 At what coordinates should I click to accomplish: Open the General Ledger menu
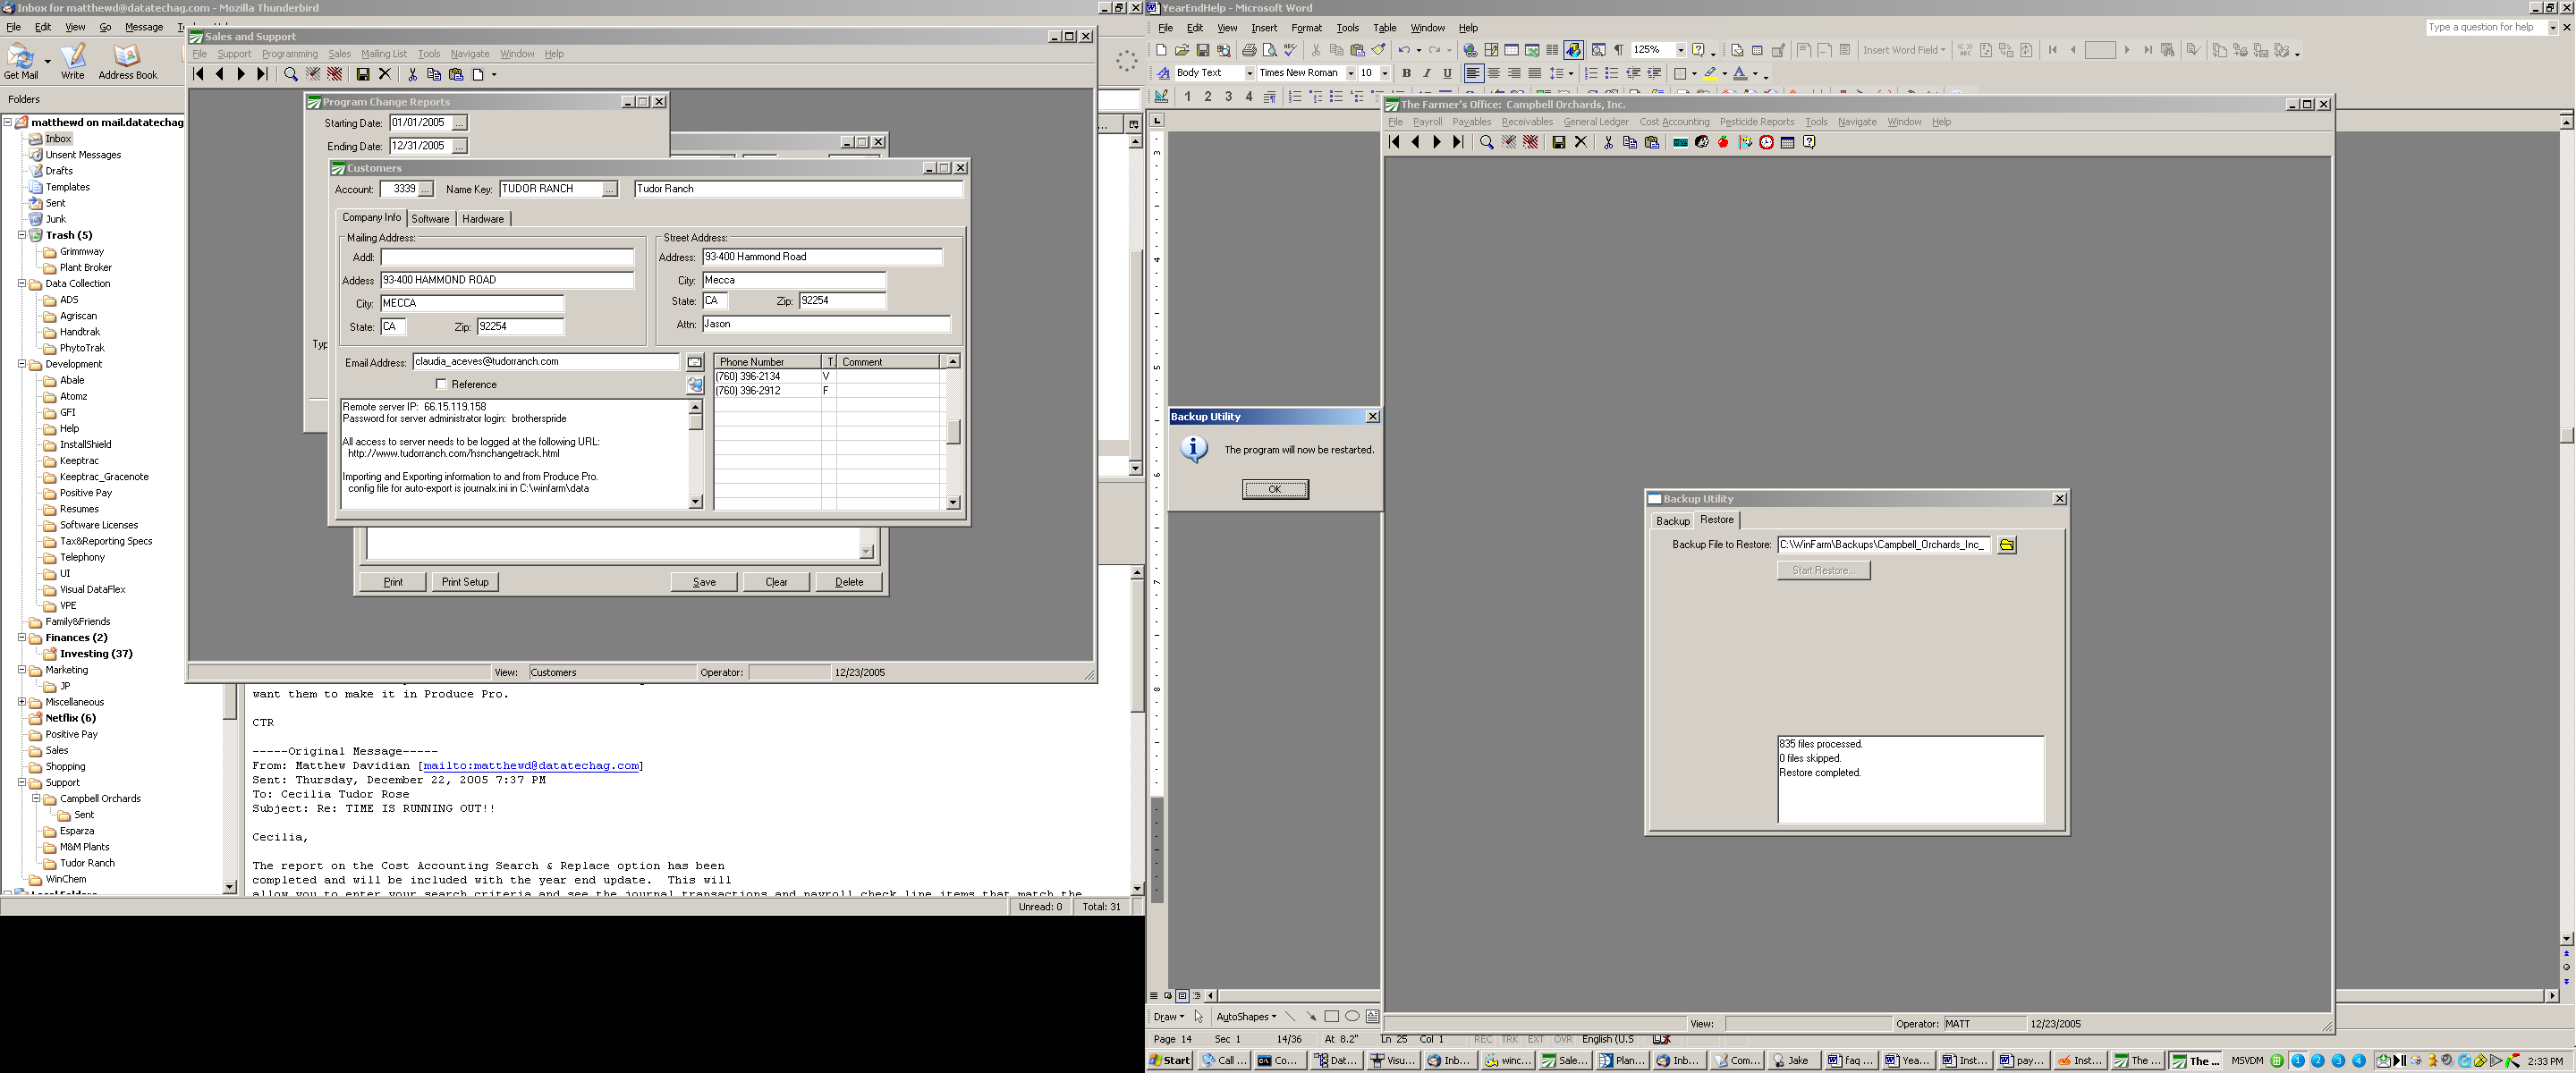click(1595, 122)
